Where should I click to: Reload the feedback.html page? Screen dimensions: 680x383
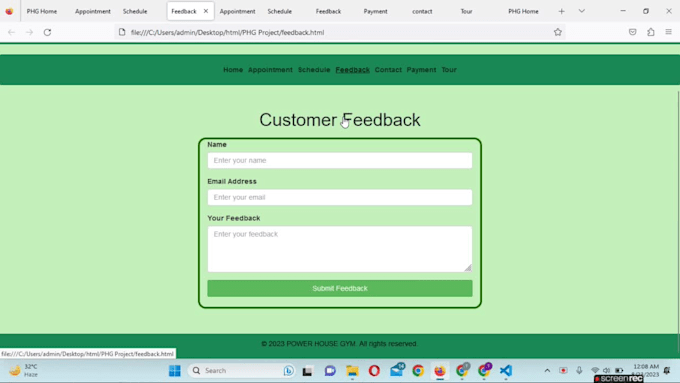47,32
